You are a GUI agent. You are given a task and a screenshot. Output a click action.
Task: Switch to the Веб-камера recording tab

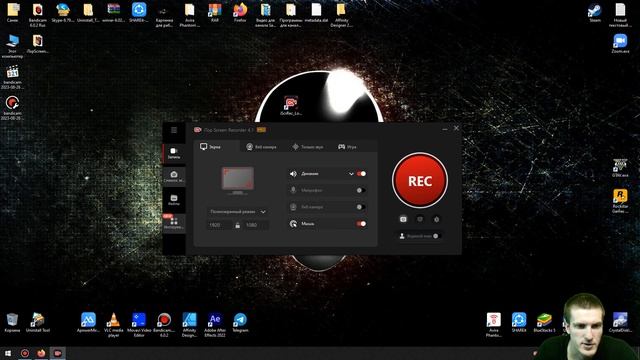(262, 147)
